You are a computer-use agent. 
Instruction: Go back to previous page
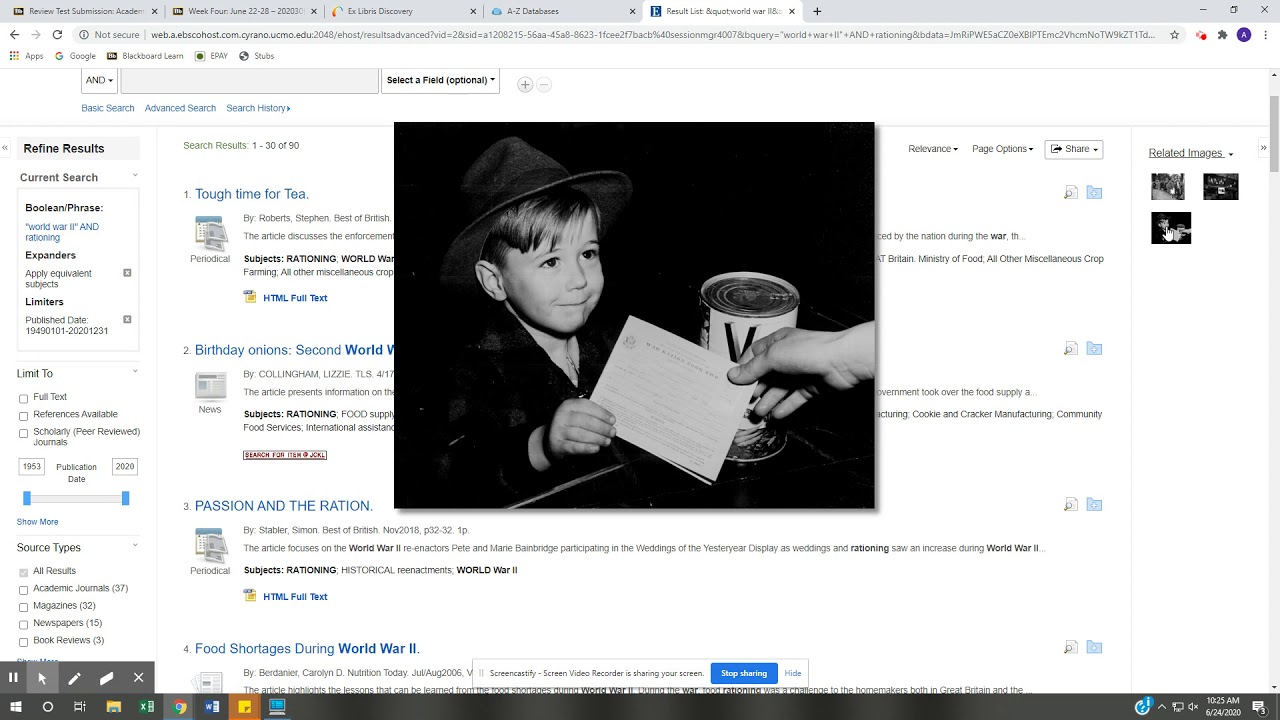[14, 34]
